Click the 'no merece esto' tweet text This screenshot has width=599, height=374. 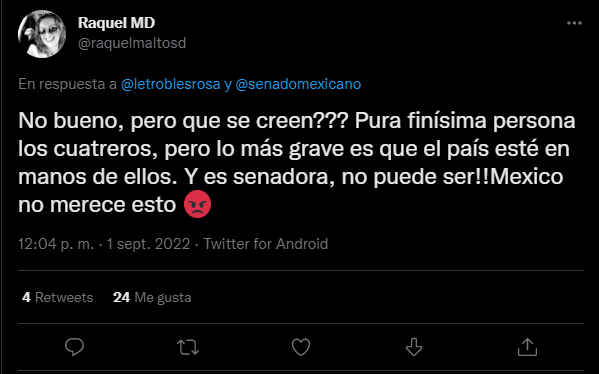click(97, 205)
